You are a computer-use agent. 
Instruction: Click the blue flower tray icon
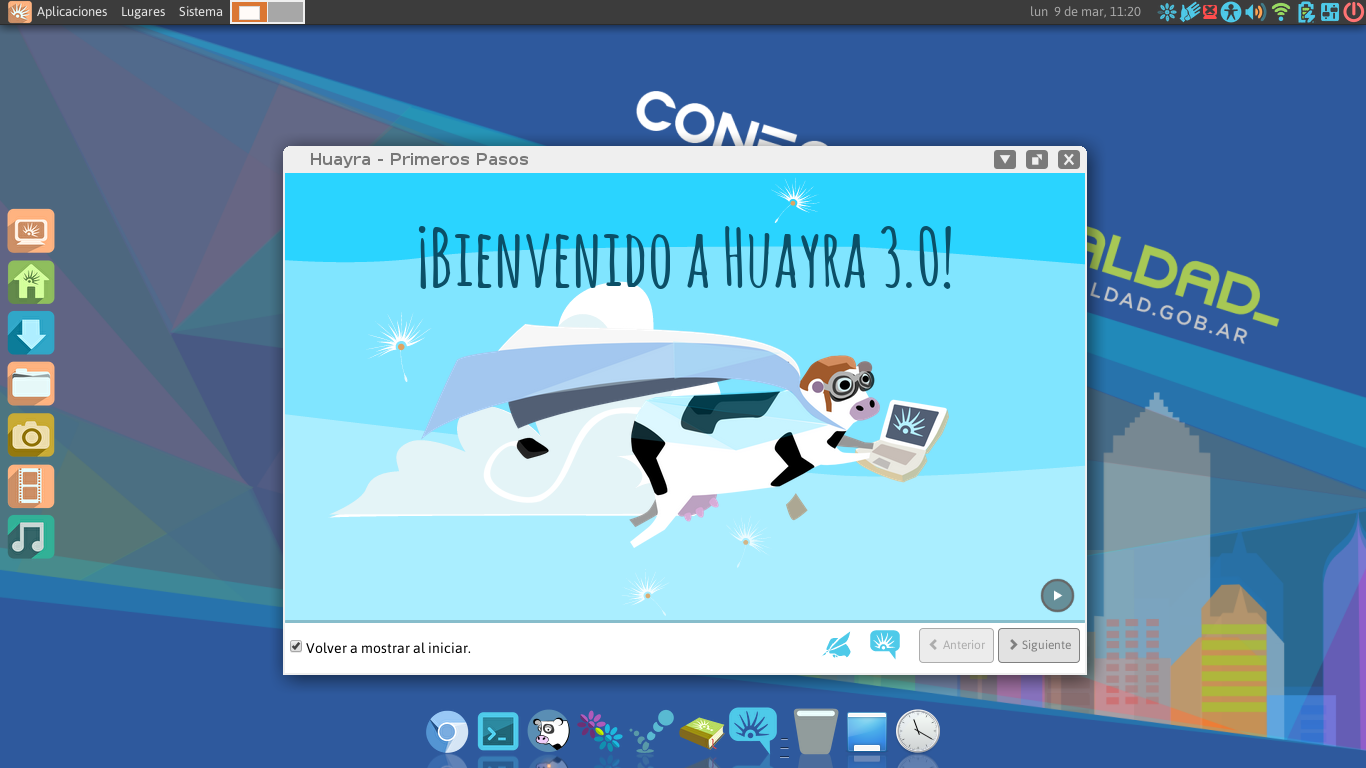(x=1167, y=12)
